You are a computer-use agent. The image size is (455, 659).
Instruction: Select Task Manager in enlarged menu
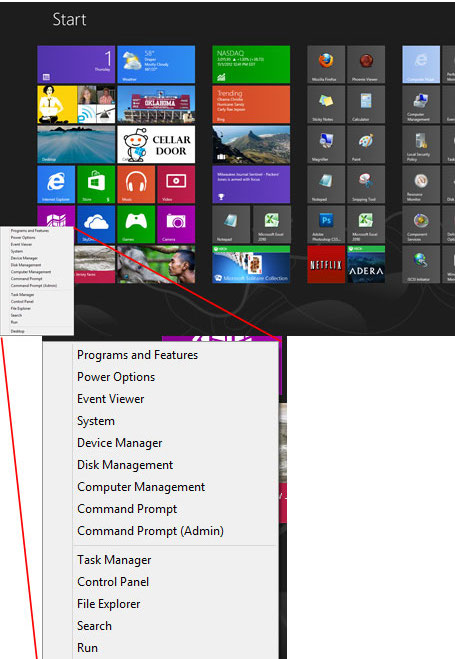(114, 560)
